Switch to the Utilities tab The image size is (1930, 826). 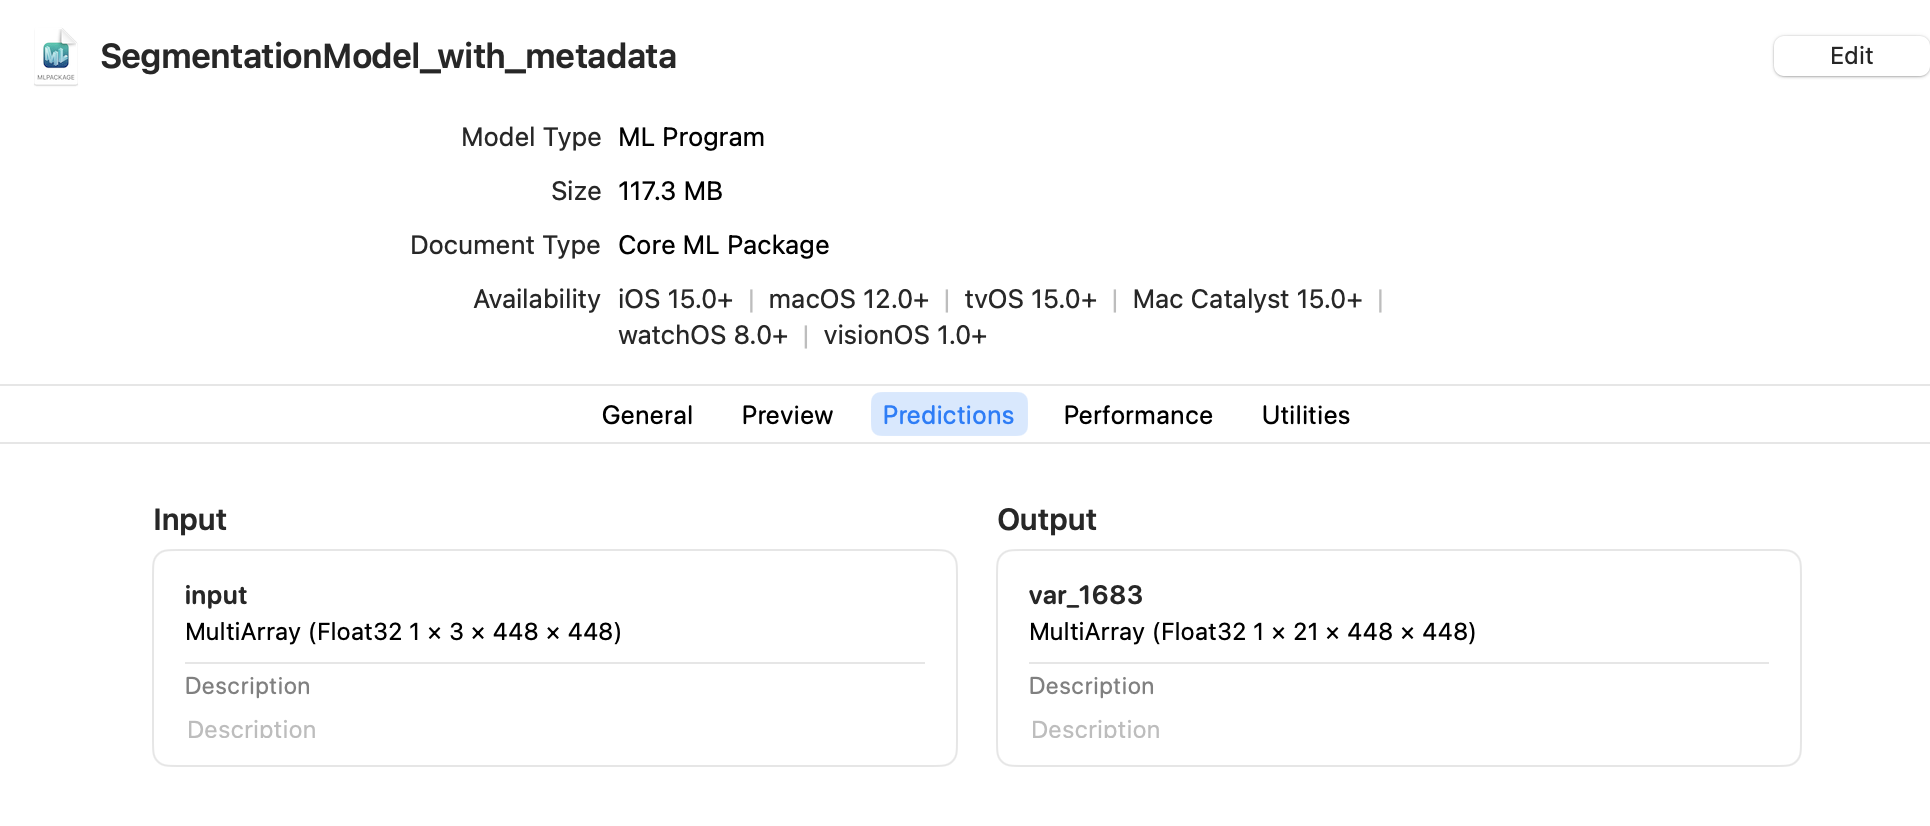pos(1305,415)
